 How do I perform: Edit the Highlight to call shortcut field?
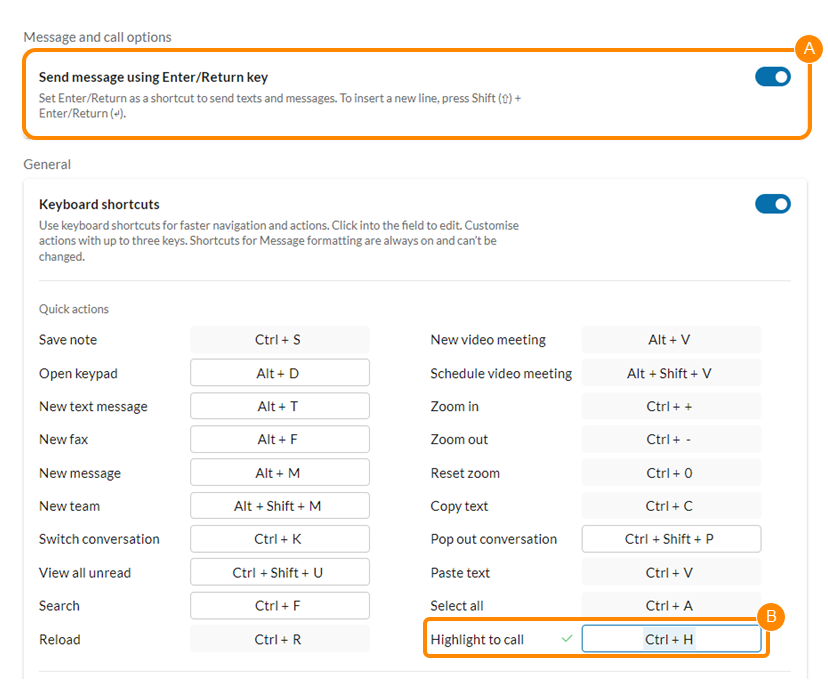tap(671, 638)
